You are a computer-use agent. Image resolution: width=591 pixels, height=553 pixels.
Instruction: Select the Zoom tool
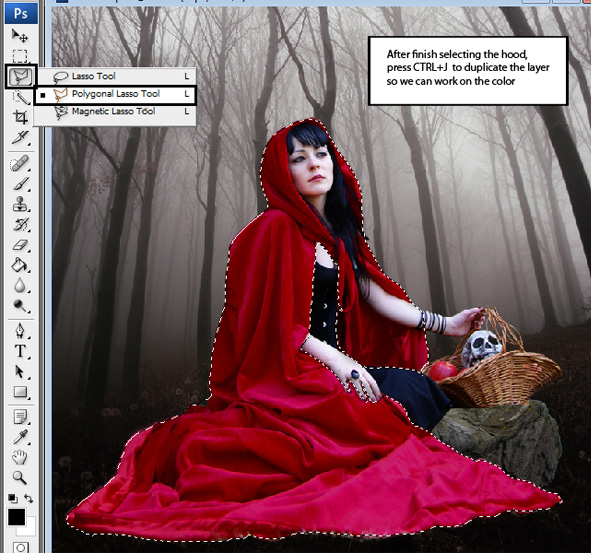coord(20,477)
